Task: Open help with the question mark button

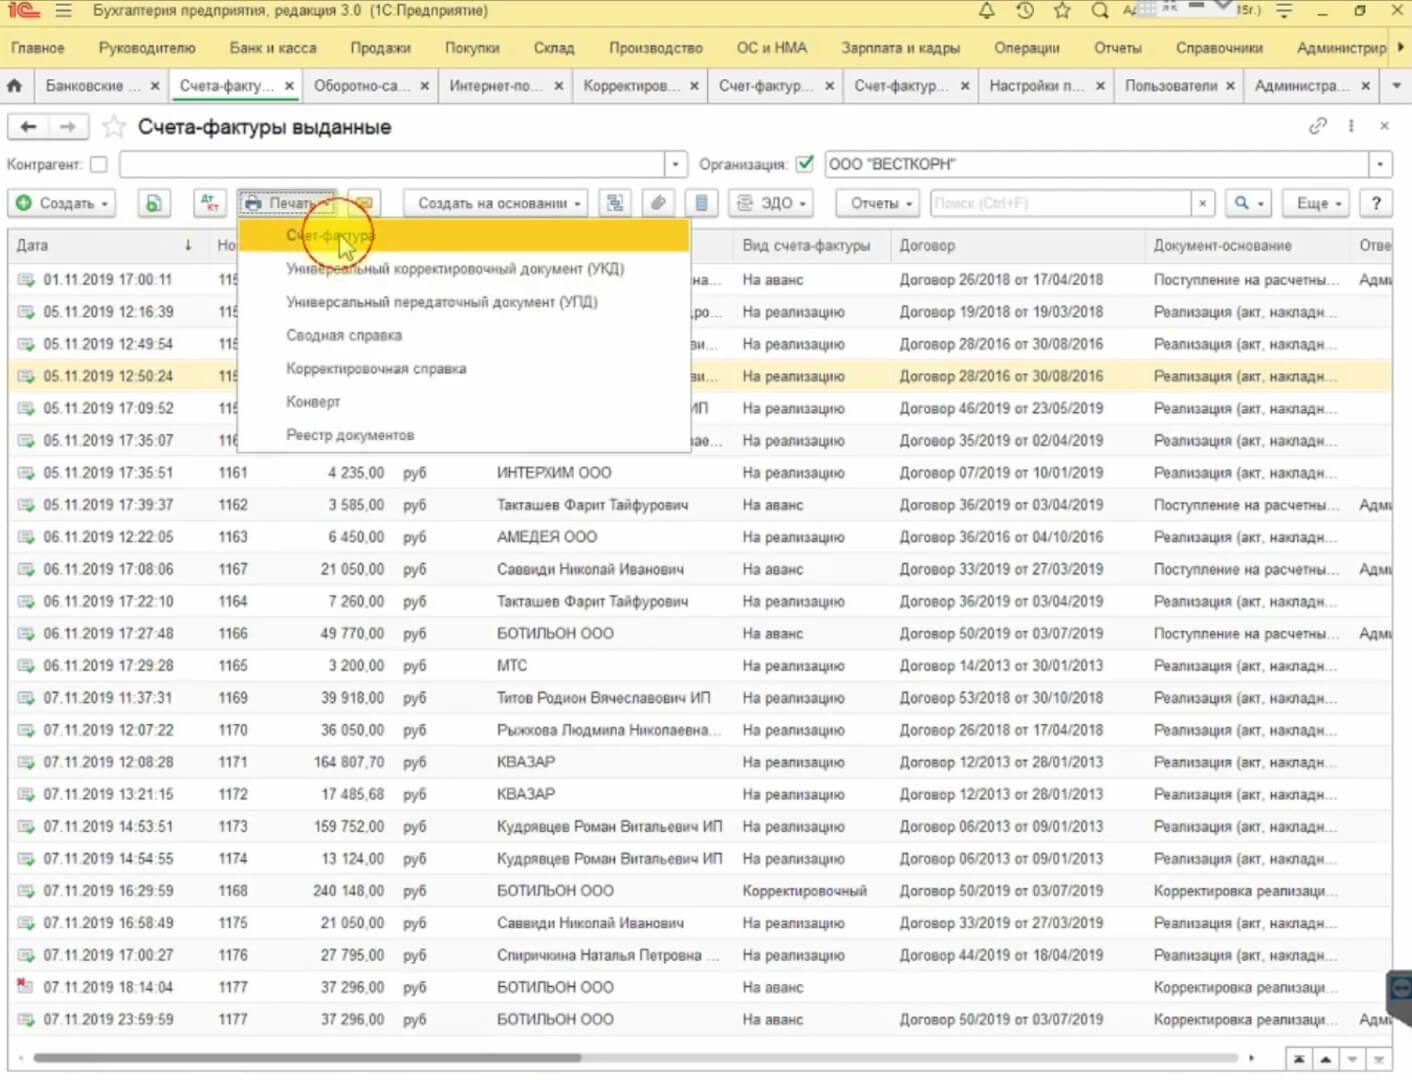Action: [x=1376, y=203]
